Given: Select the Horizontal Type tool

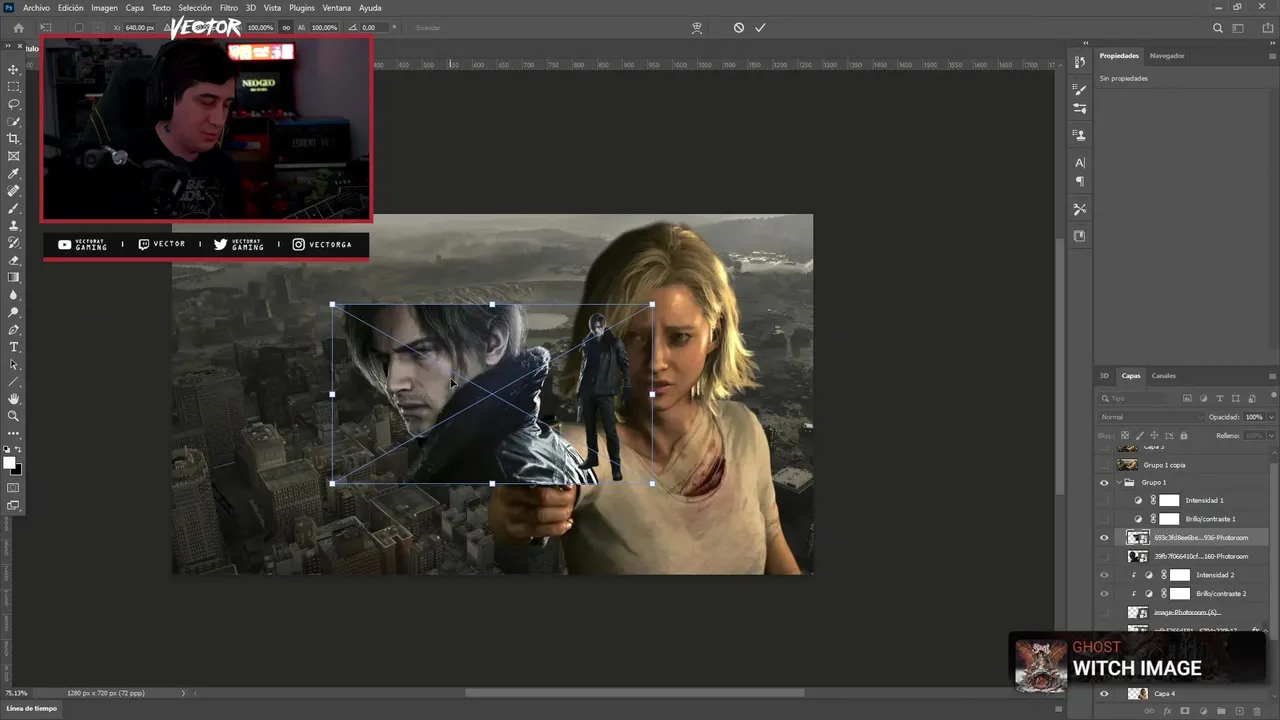Looking at the screenshot, I should pyautogui.click(x=13, y=347).
